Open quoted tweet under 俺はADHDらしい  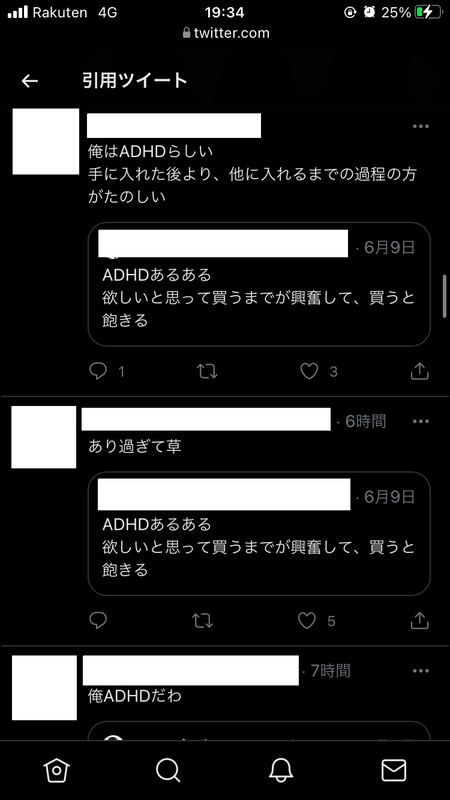pos(259,284)
